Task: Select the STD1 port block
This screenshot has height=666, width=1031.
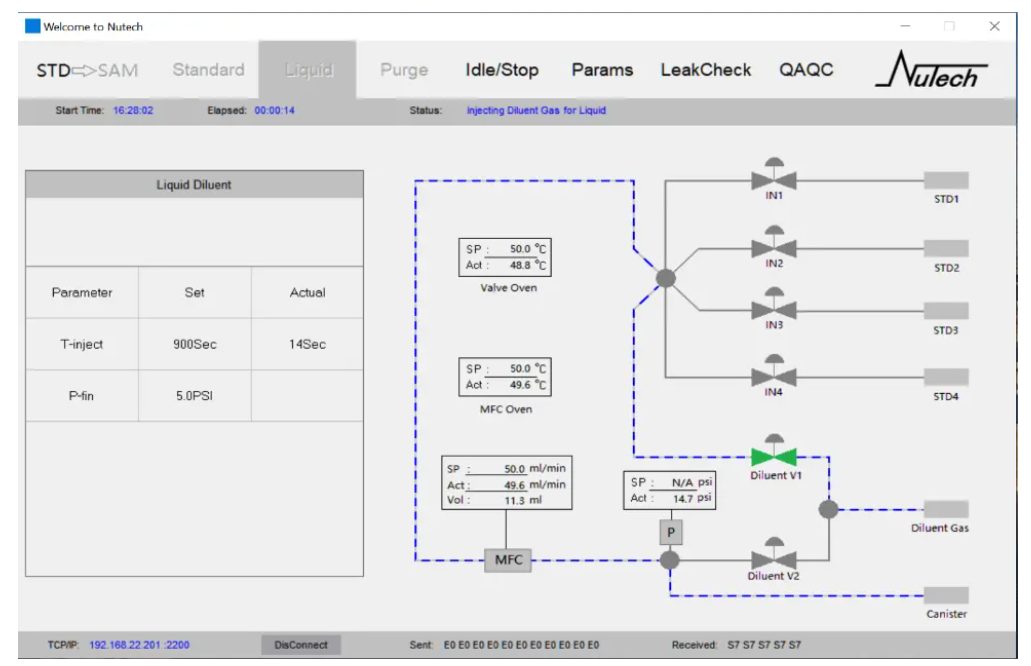Action: point(946,180)
